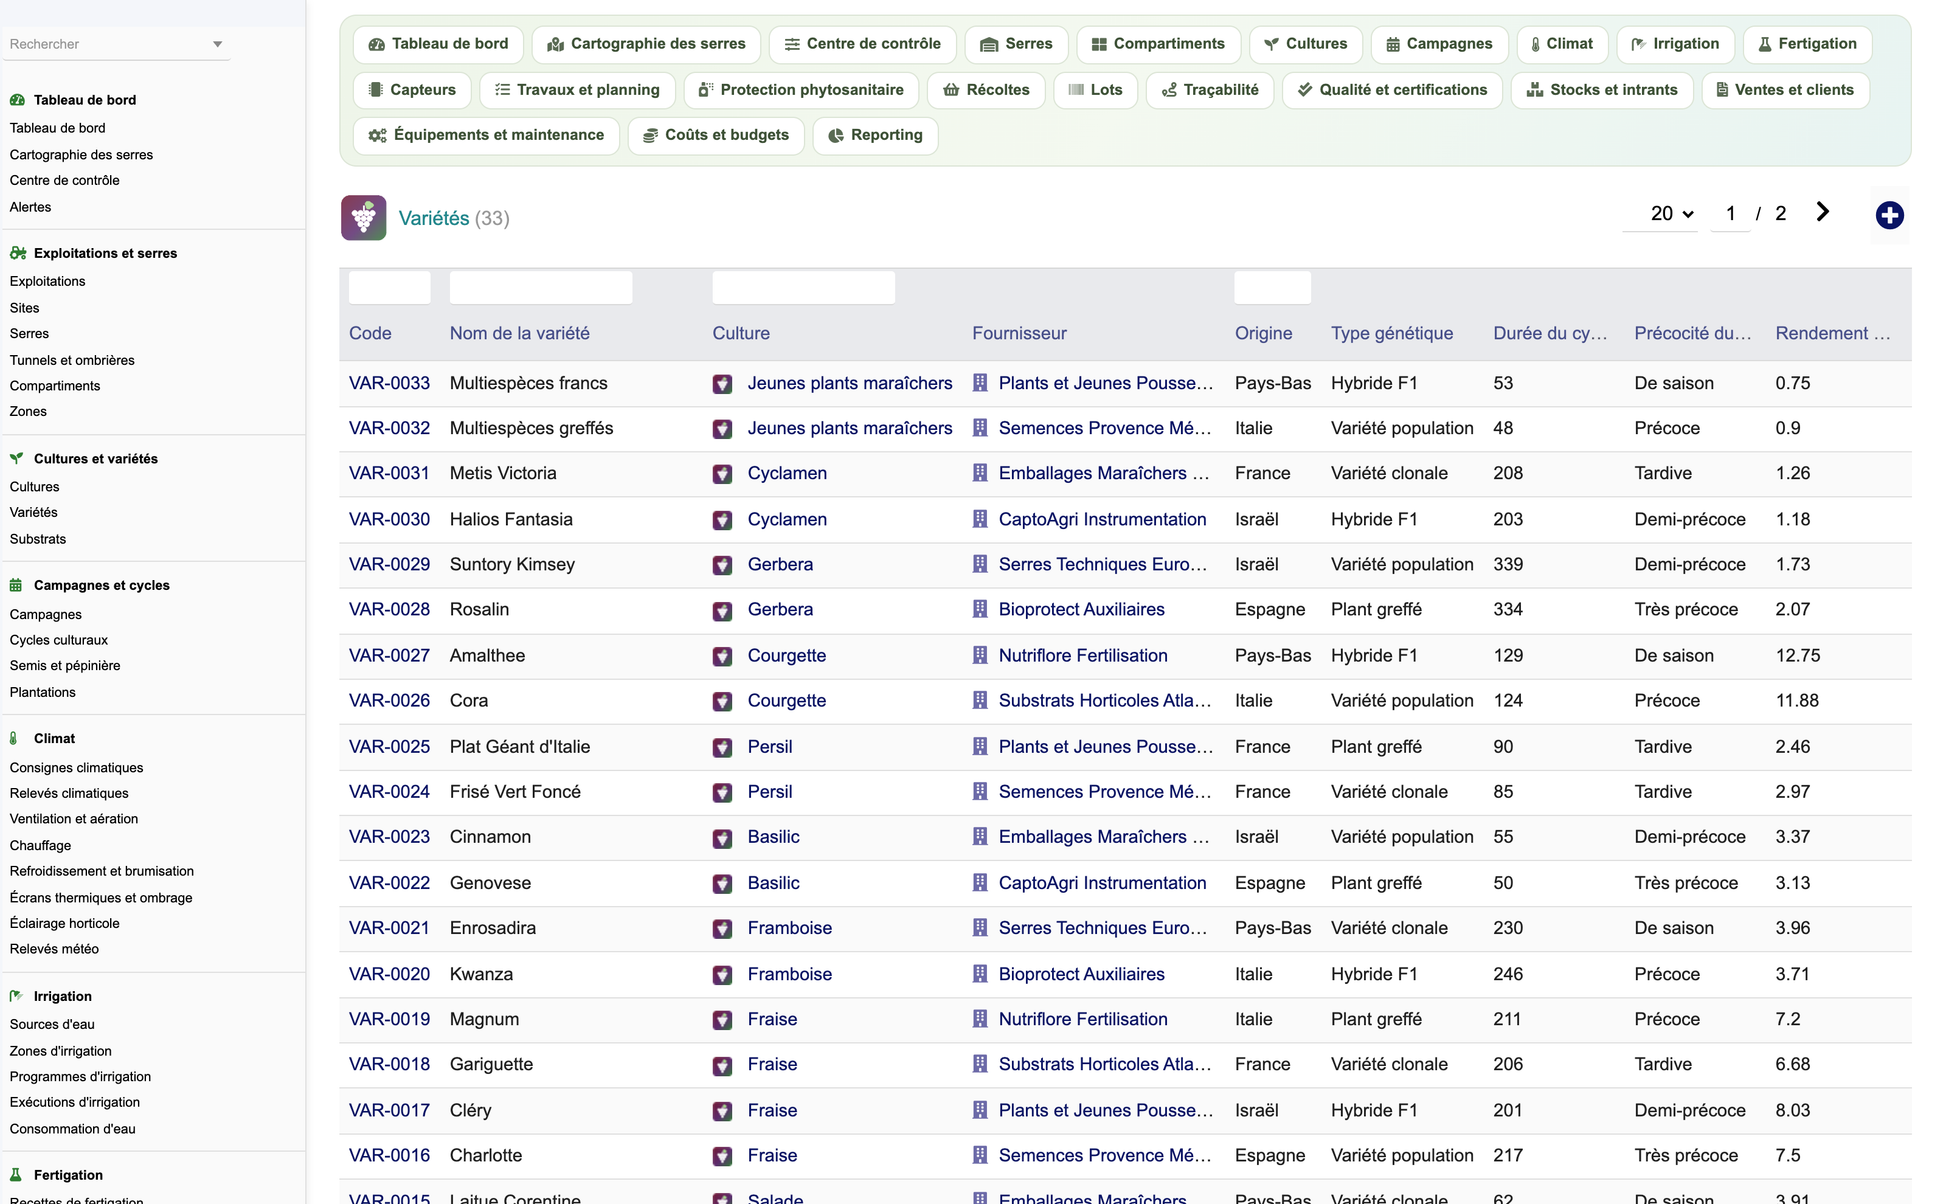
Task: Open Nutriflore Fertilisation link in VAR-0019 row
Action: tap(1083, 1019)
